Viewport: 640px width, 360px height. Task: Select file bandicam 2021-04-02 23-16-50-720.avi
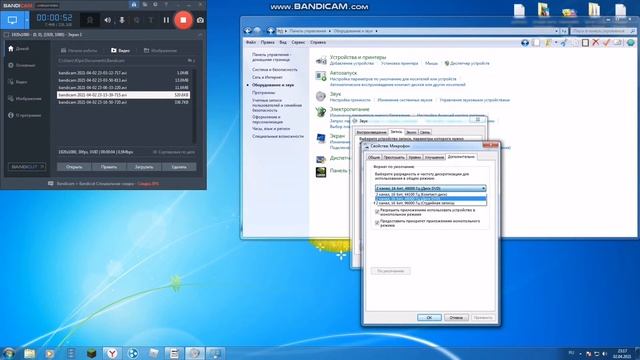point(123,102)
